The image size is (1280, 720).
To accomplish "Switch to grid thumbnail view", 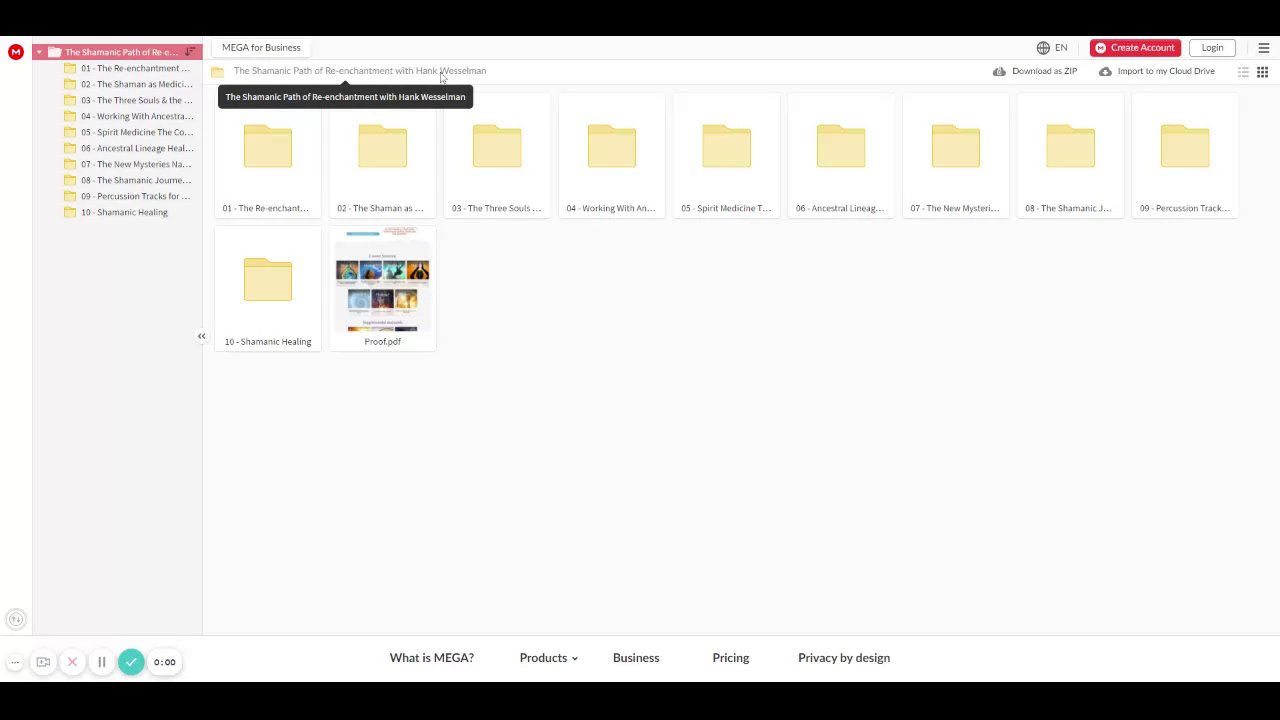I will pos(1263,72).
